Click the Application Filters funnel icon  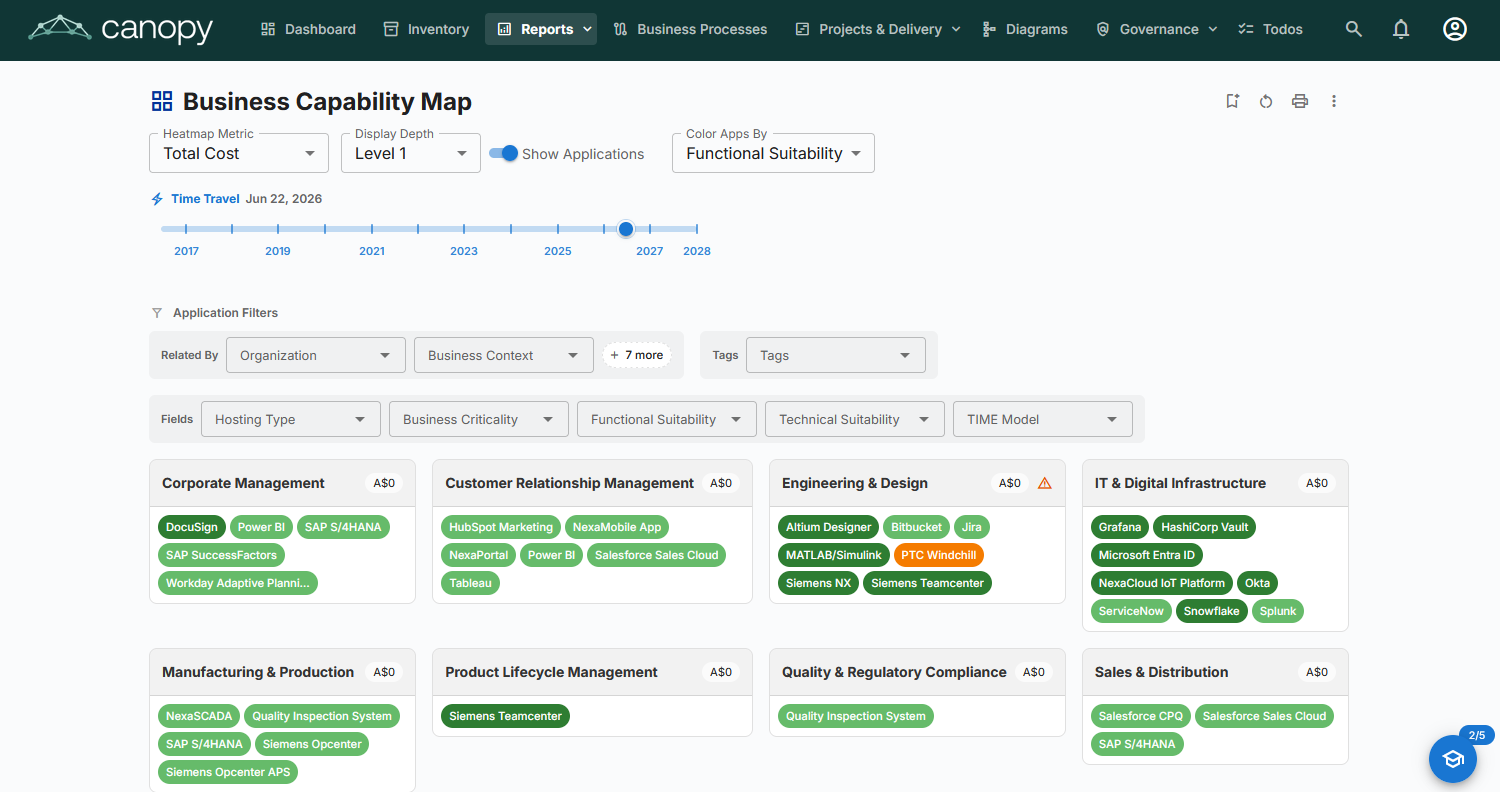pyautogui.click(x=157, y=313)
